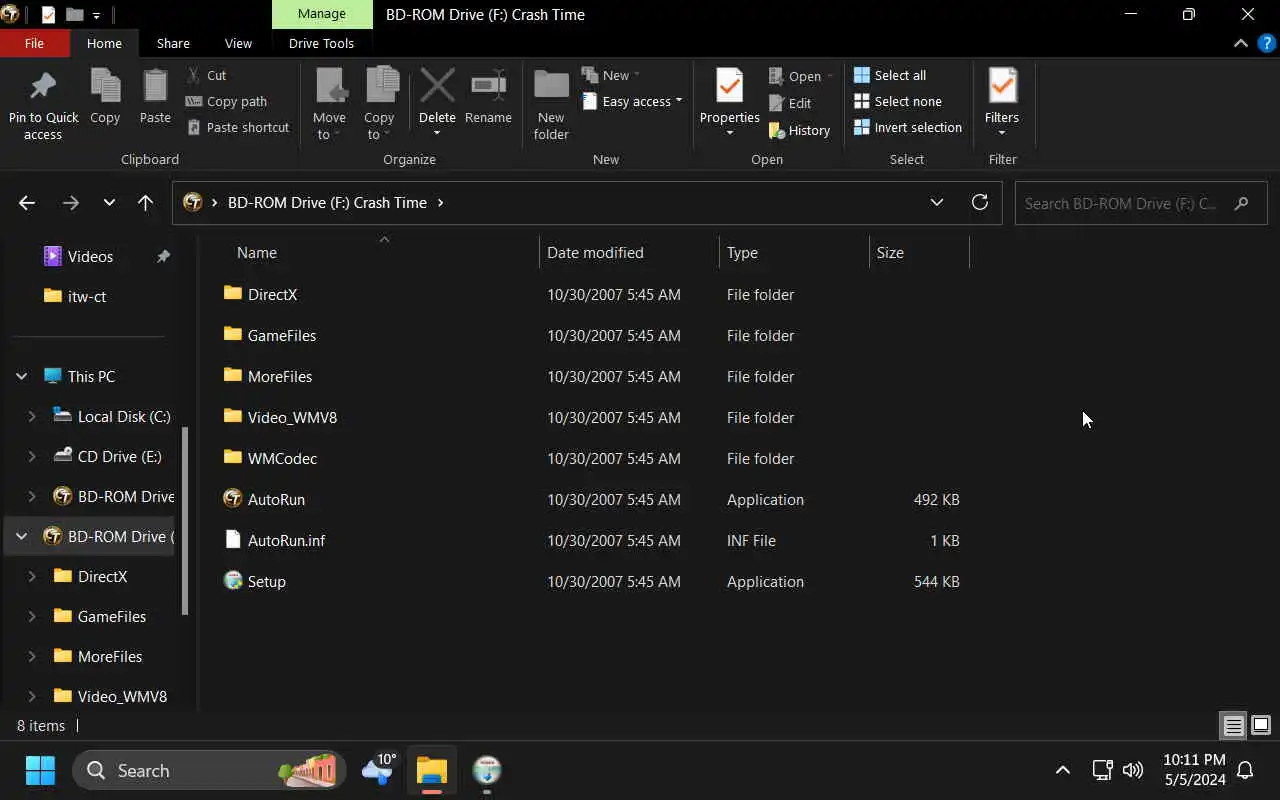Viewport: 1280px width, 800px height.
Task: Select Cut in Clipboard group
Action: coord(207,75)
